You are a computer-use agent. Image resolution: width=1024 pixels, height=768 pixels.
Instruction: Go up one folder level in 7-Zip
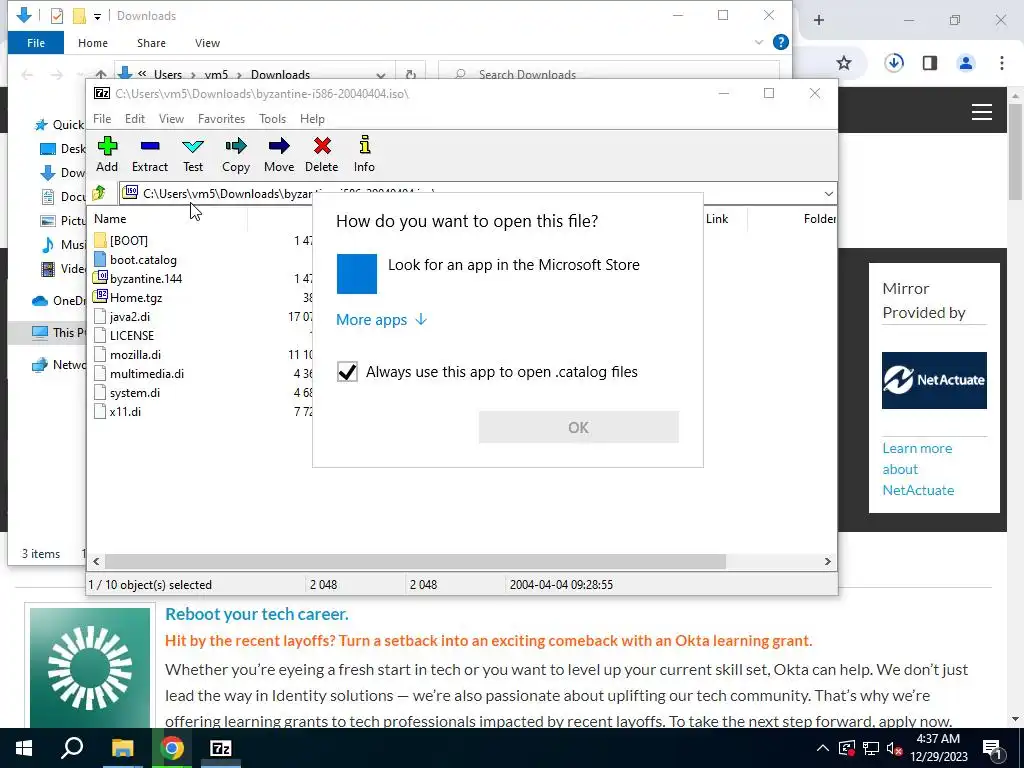99,193
